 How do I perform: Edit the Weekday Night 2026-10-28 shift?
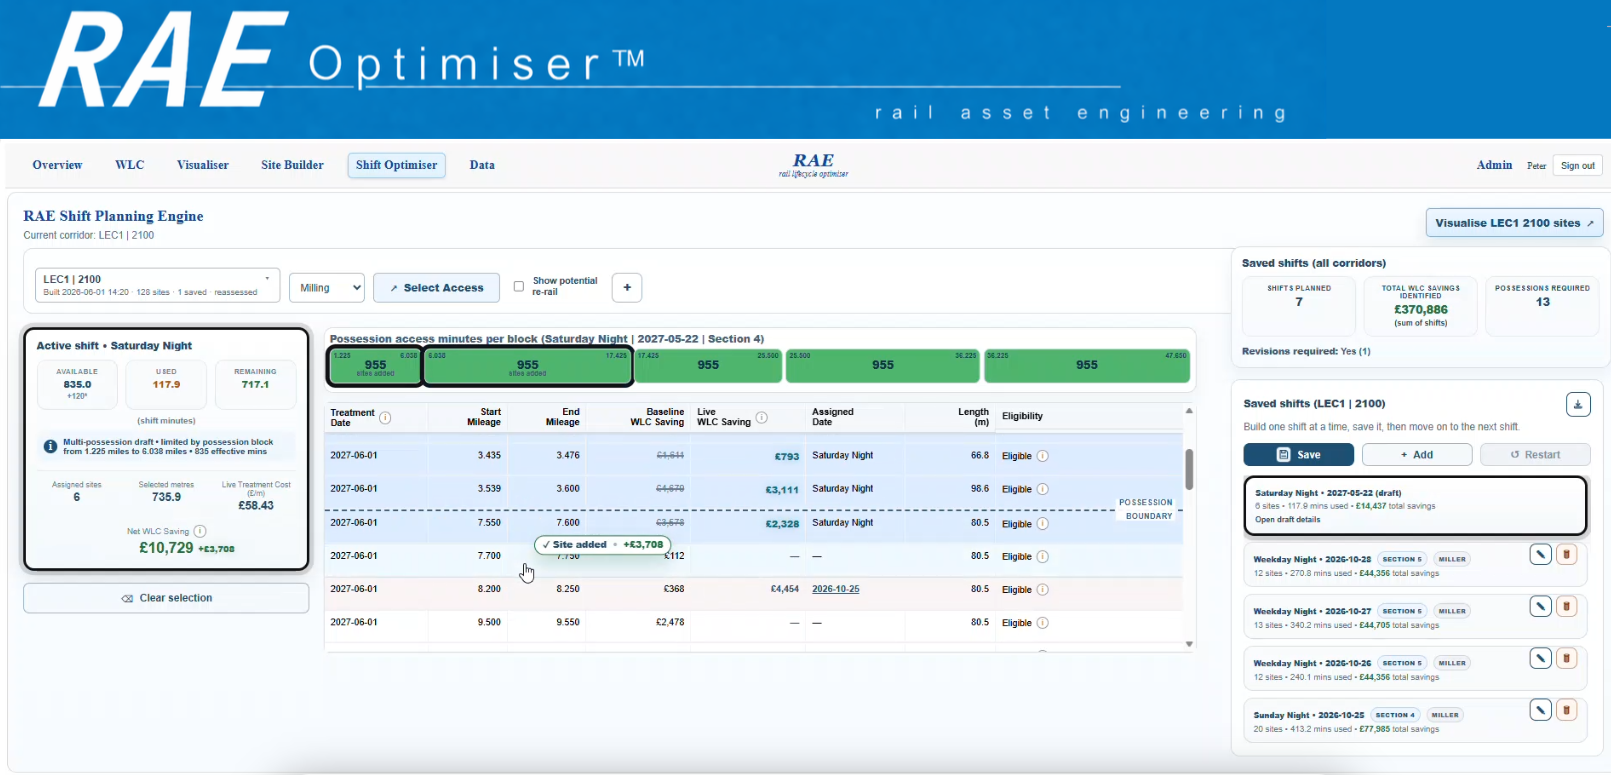pos(1541,554)
